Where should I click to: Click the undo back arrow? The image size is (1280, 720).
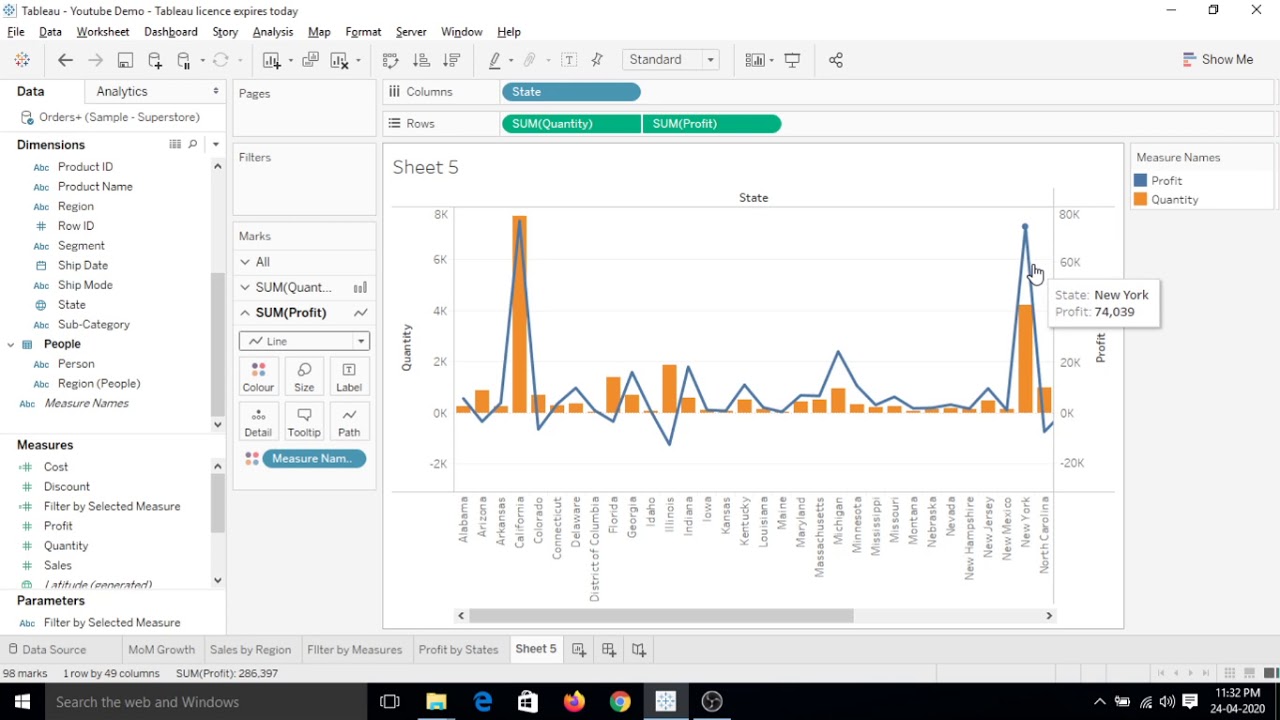(65, 60)
